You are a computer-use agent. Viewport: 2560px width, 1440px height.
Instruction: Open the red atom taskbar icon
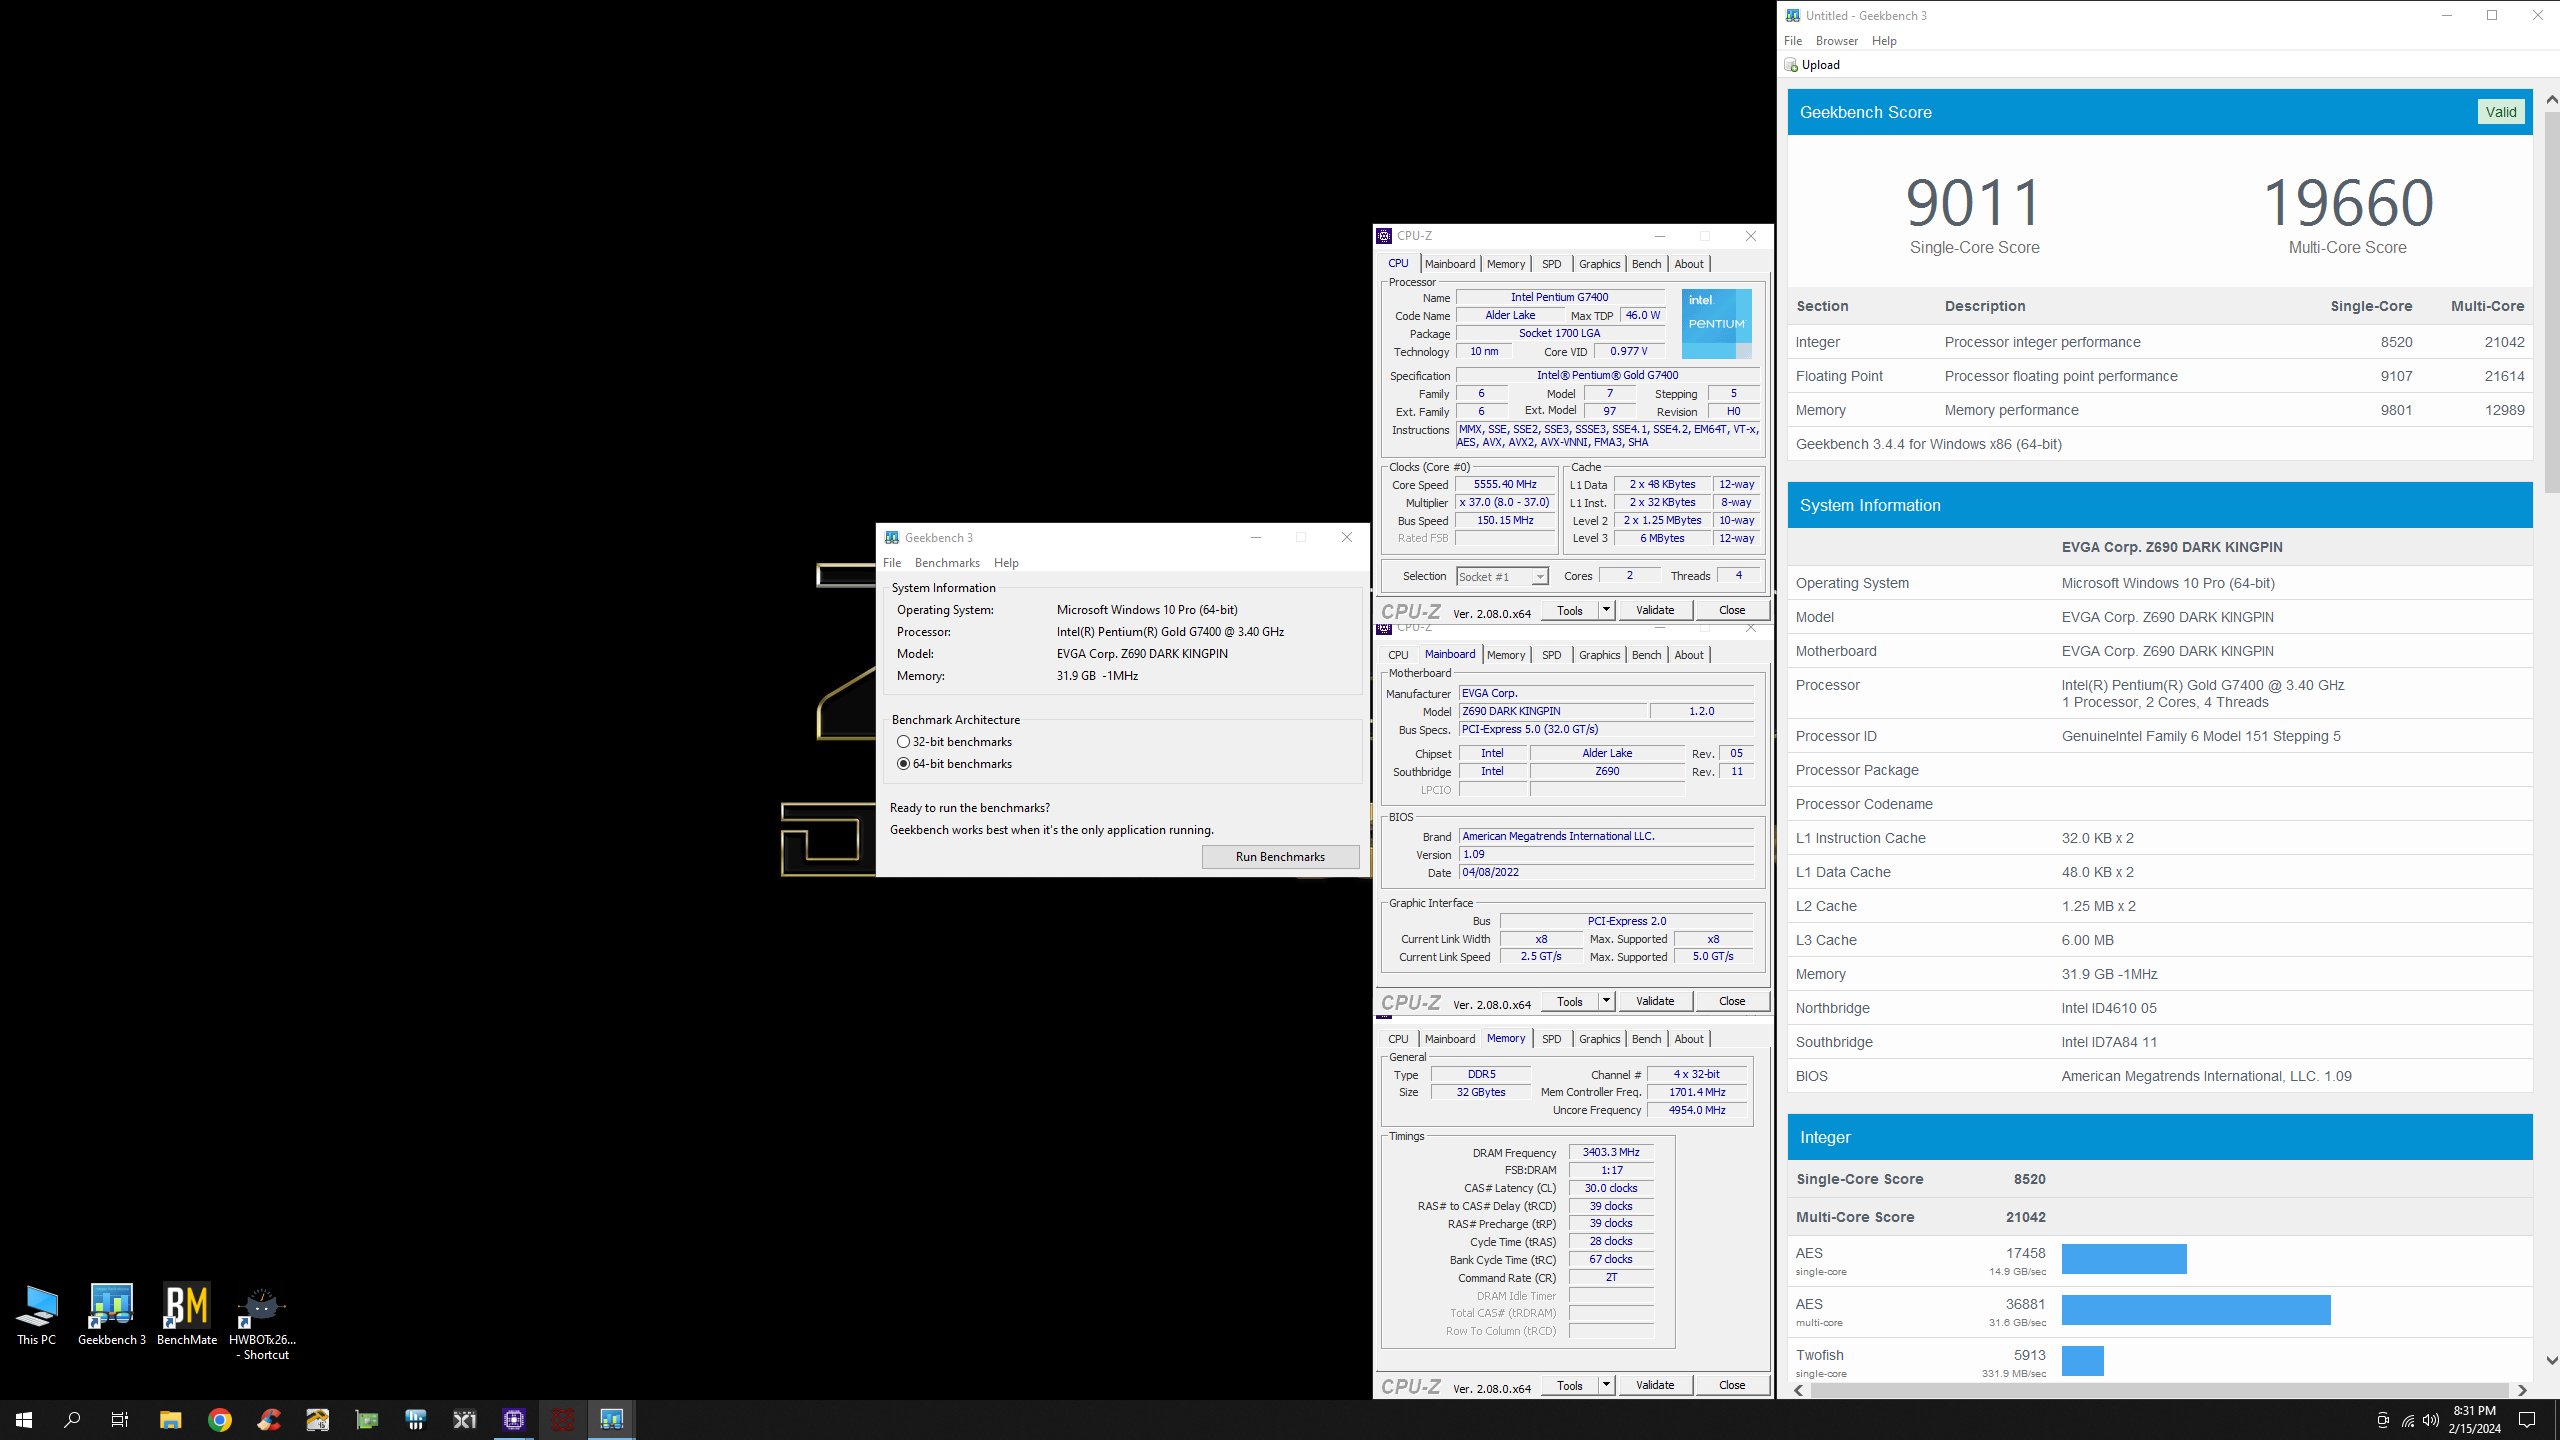point(563,1419)
